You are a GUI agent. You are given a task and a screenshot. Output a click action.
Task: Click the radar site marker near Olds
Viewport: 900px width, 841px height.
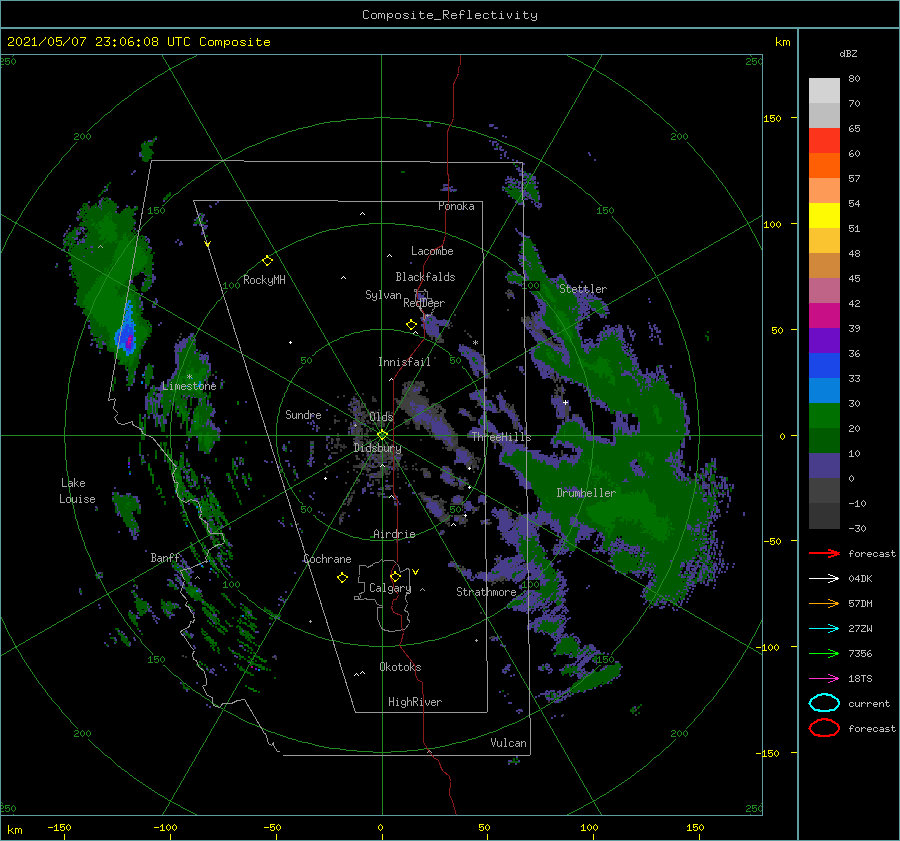coord(382,435)
